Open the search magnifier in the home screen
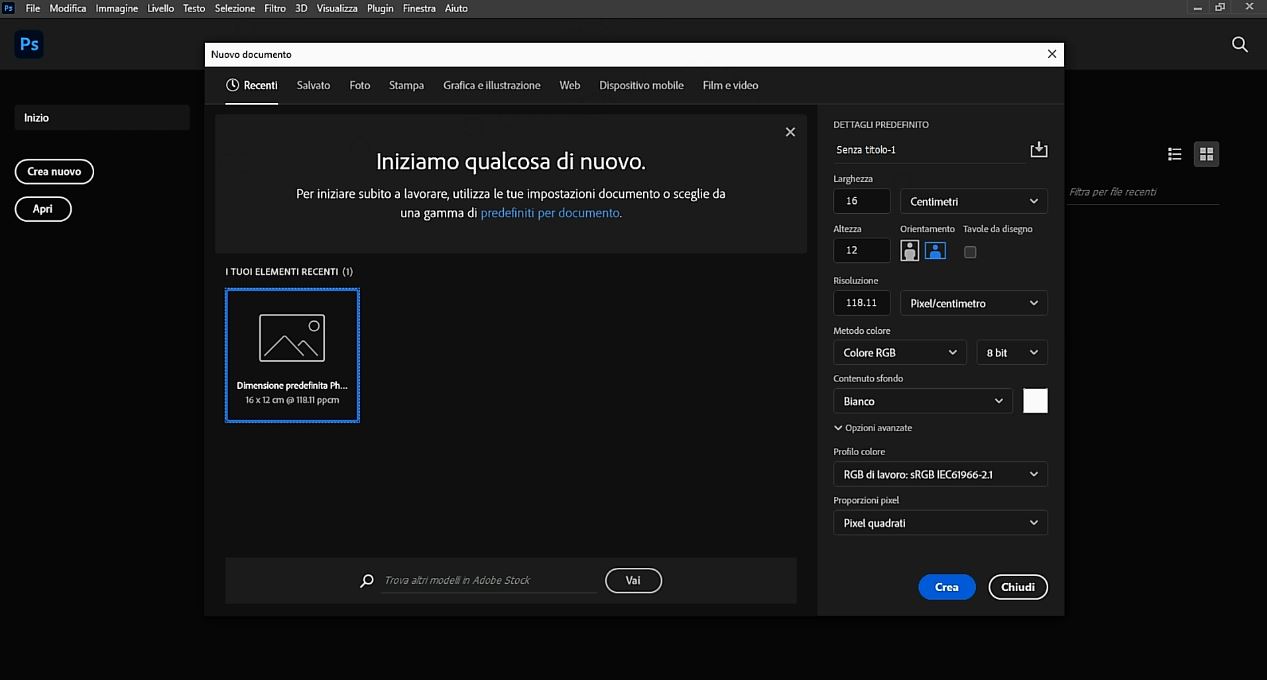This screenshot has width=1267, height=680. (x=1240, y=44)
